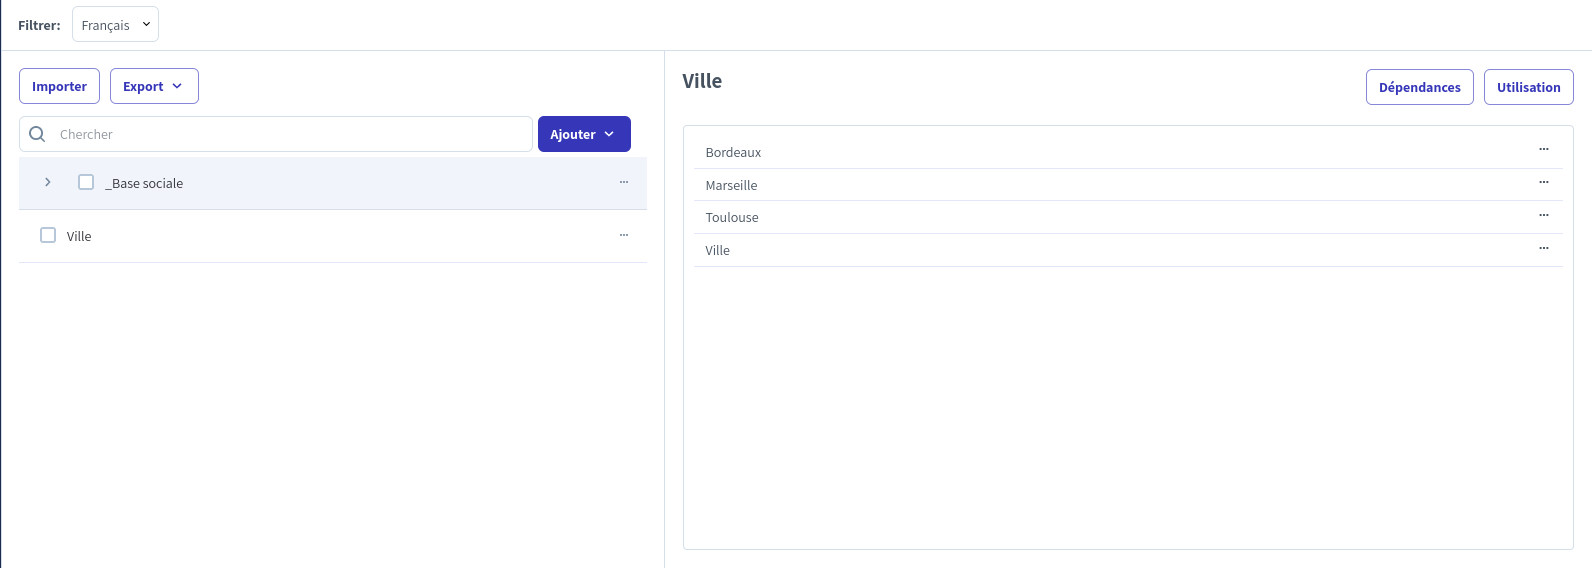Open the options menu for Bordeaux

(x=1543, y=149)
